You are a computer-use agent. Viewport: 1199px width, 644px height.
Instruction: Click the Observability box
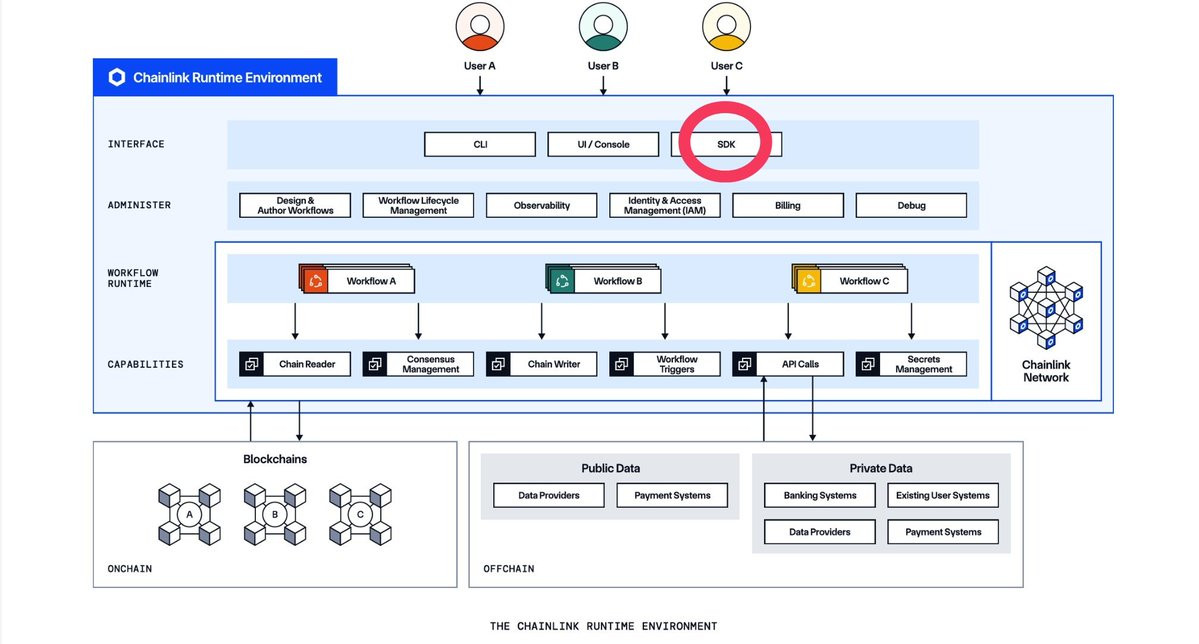click(541, 206)
